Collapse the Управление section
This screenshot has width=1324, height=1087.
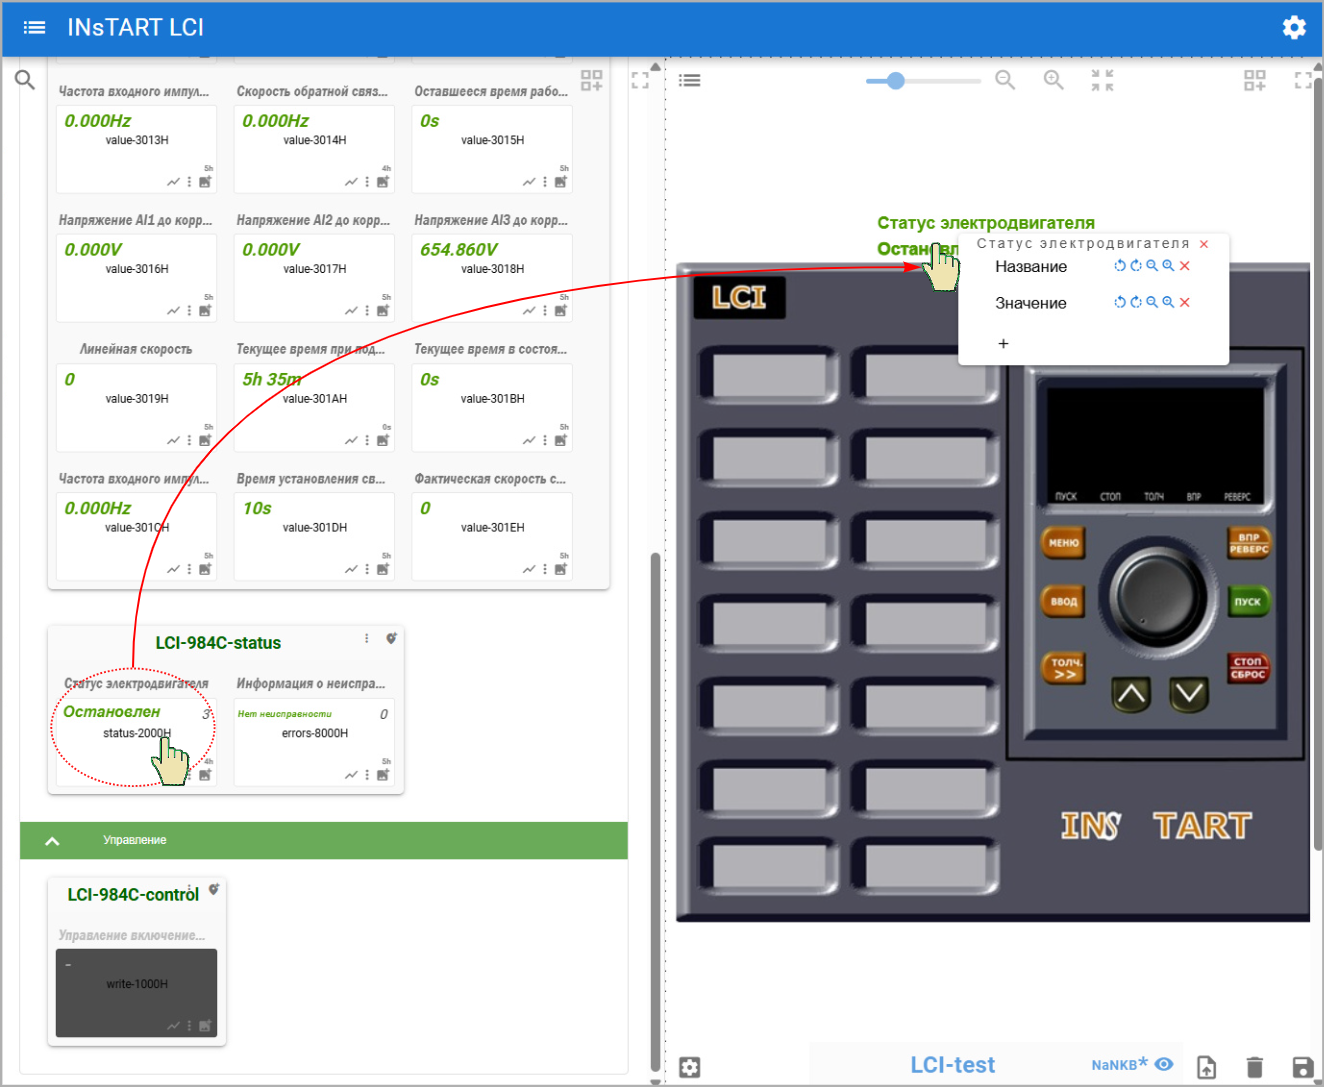pyautogui.click(x=52, y=841)
